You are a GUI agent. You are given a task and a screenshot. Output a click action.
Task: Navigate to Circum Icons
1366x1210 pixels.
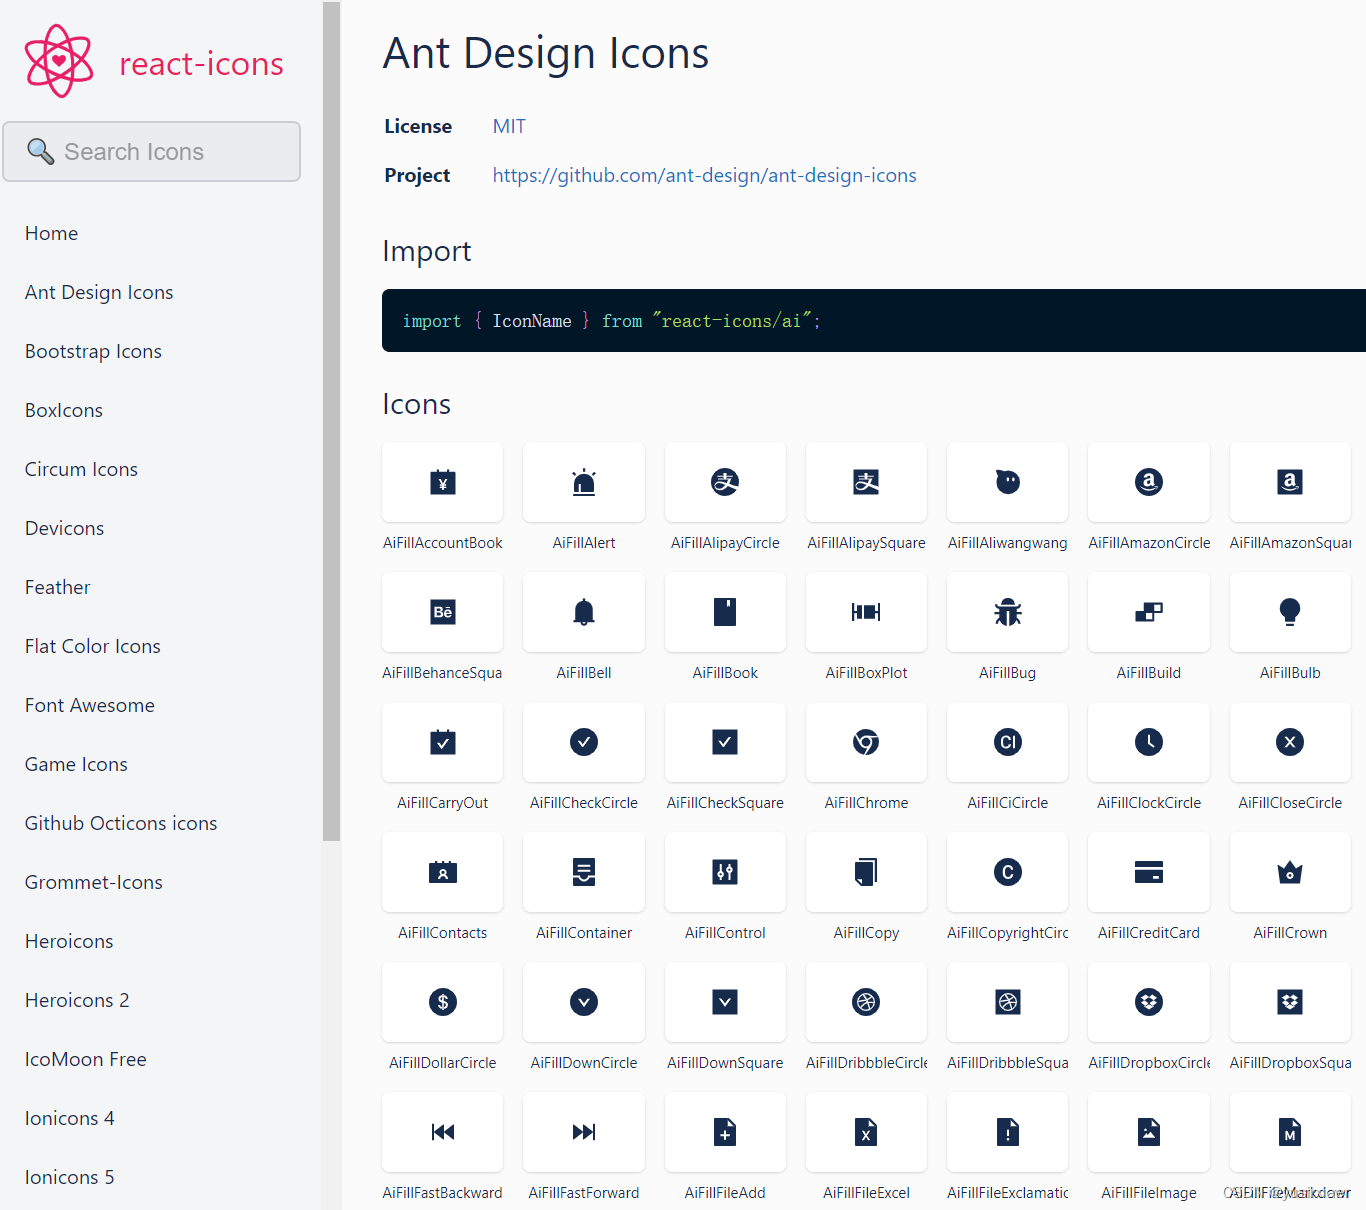(81, 469)
